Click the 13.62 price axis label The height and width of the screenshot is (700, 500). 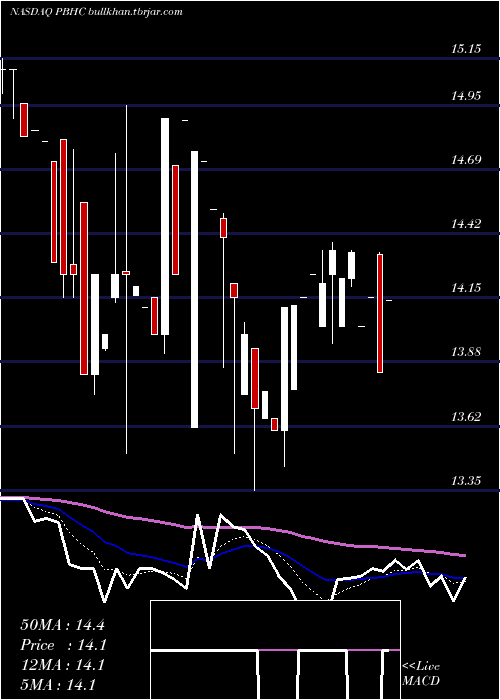tap(466, 417)
